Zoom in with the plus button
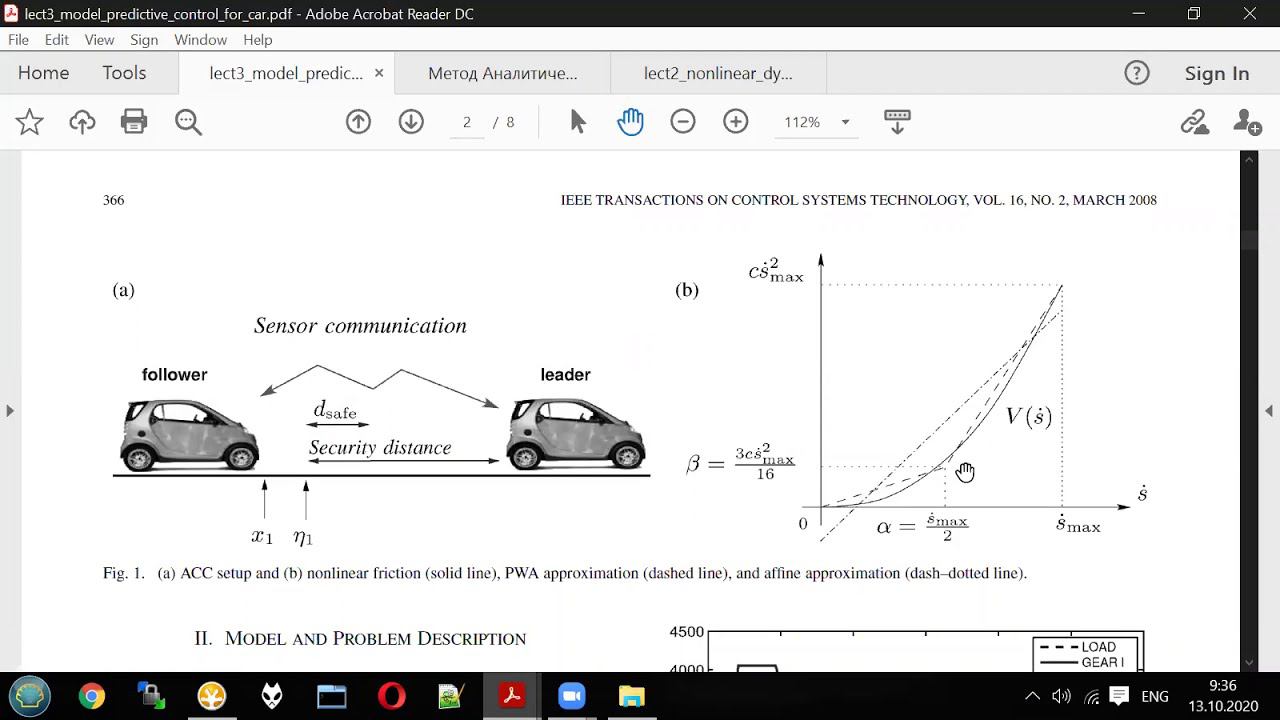 tap(736, 122)
